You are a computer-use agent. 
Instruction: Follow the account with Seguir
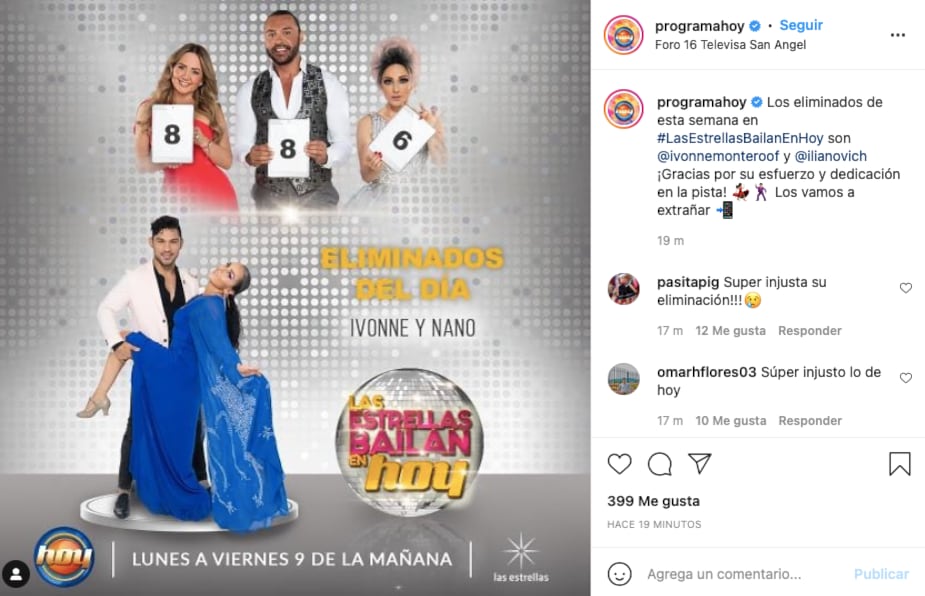[801, 25]
